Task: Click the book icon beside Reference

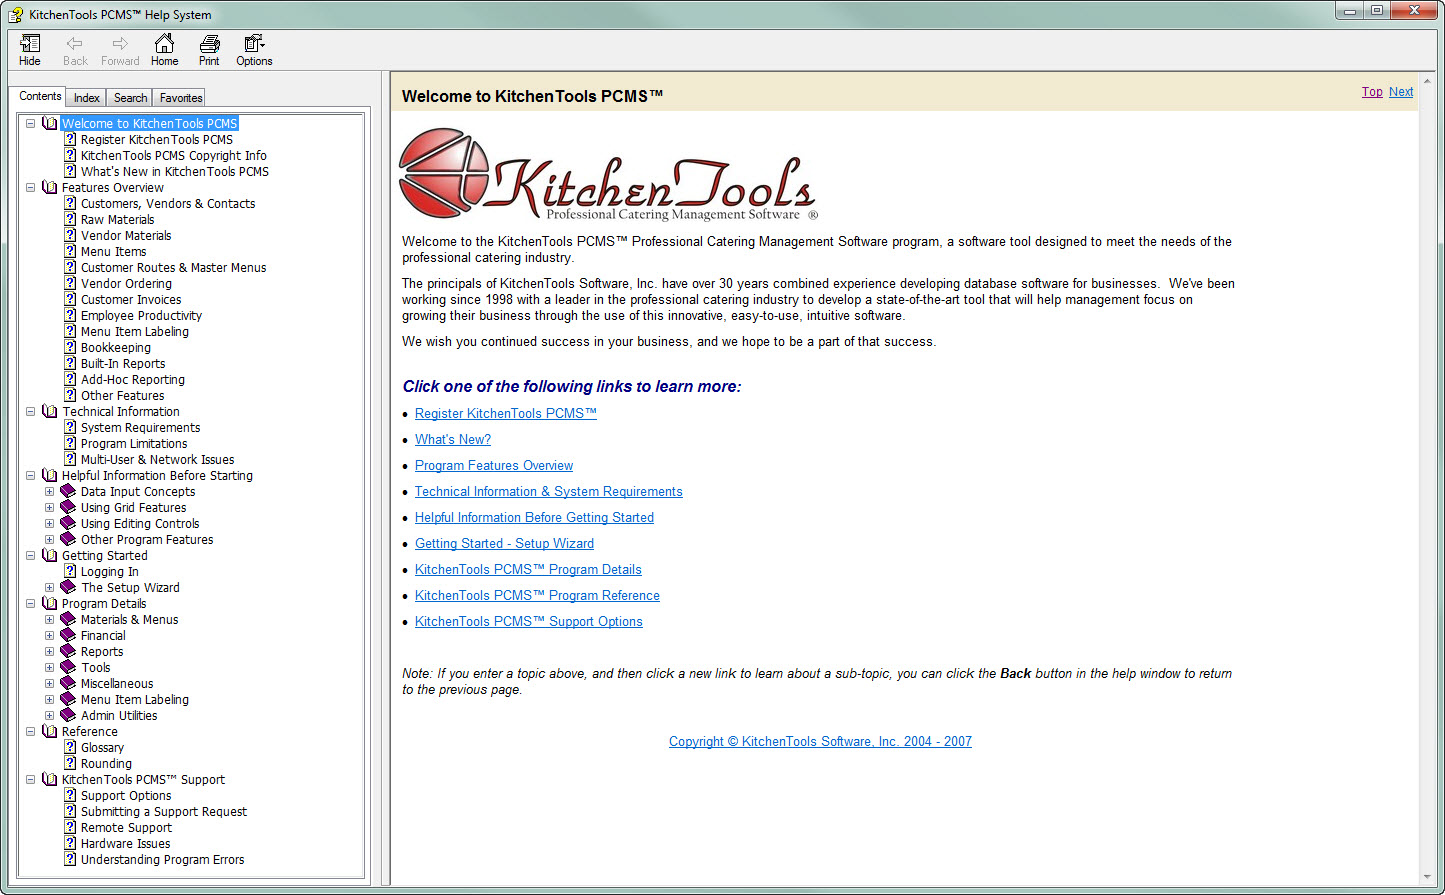Action: click(x=50, y=731)
